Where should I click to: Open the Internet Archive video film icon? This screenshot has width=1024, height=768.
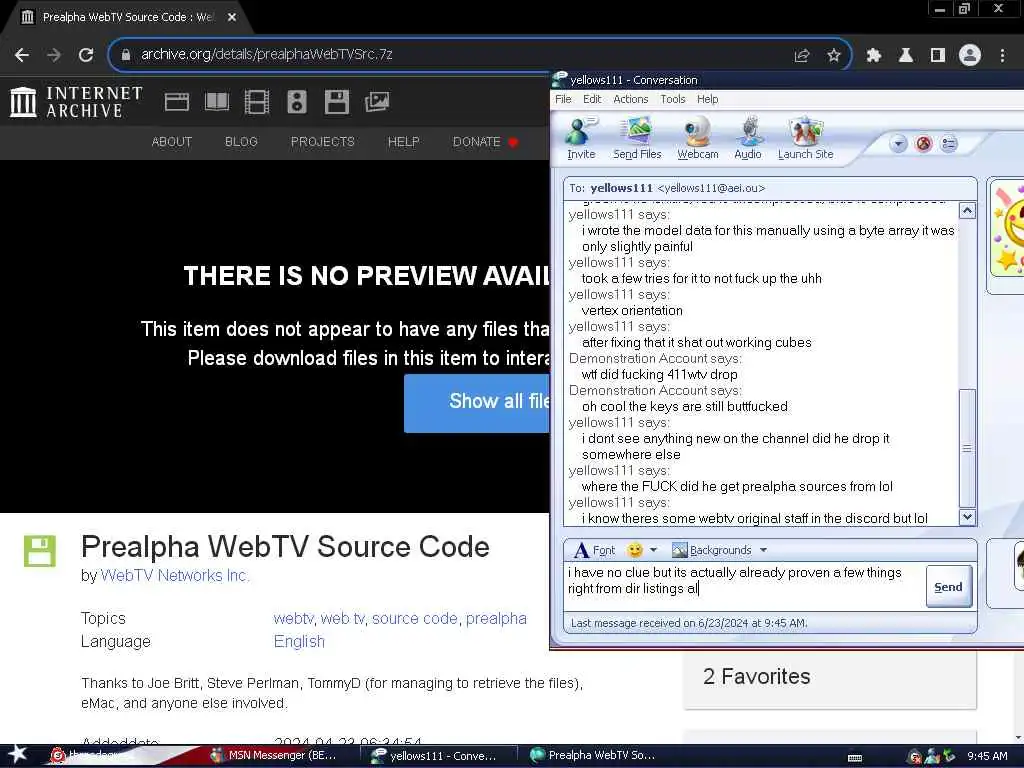(257, 102)
